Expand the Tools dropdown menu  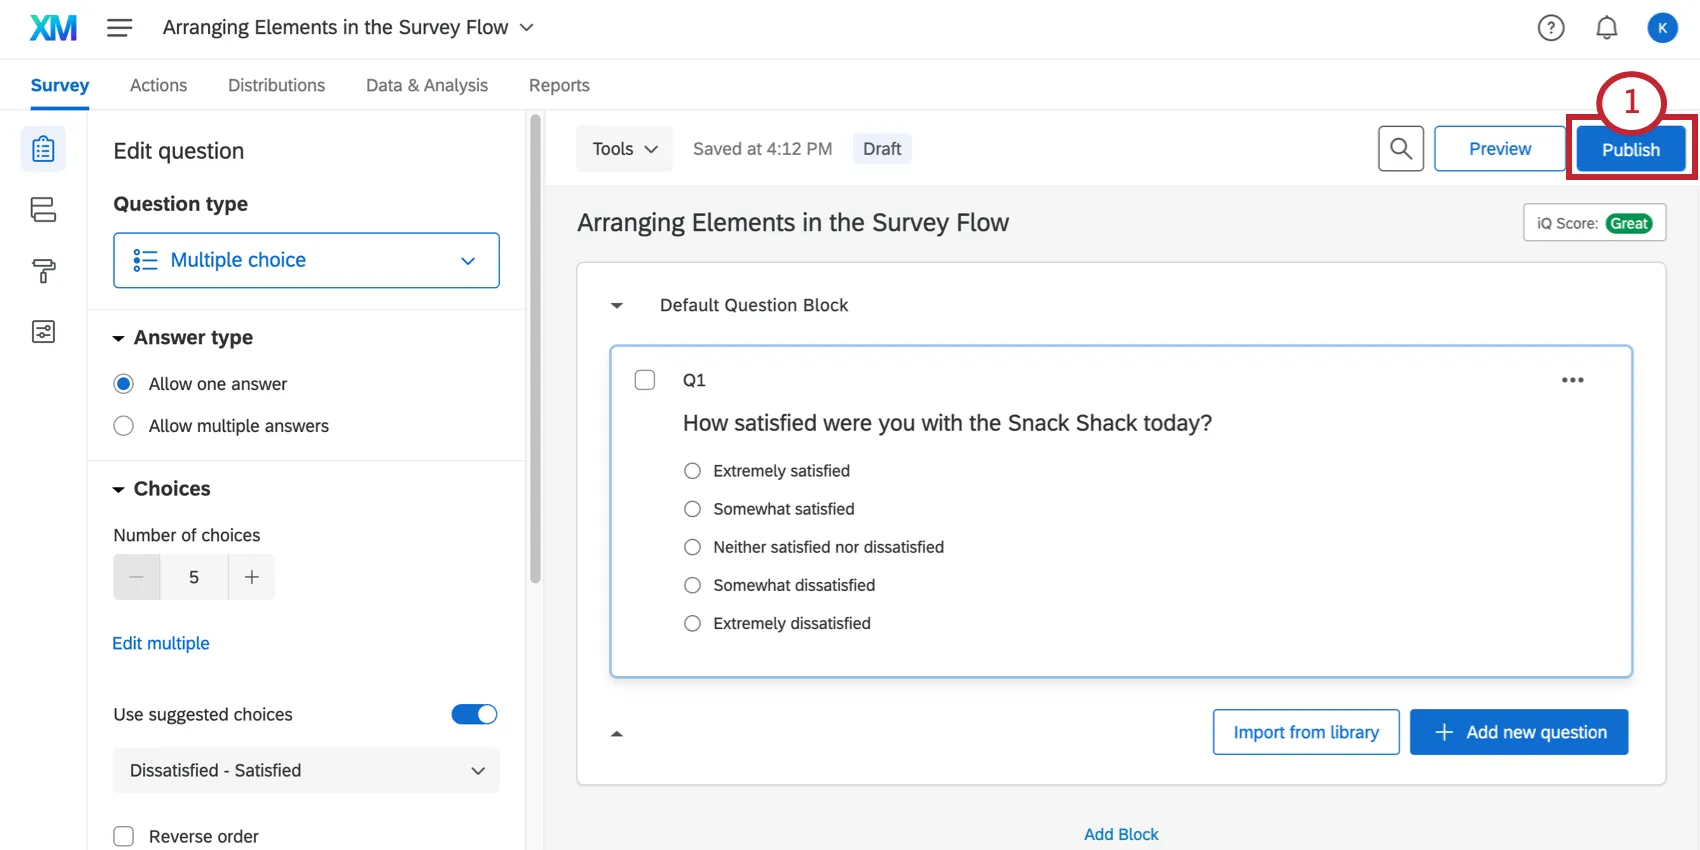tap(624, 149)
